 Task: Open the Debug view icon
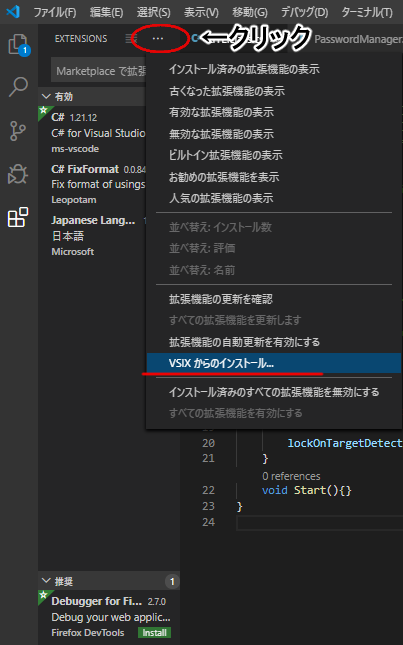[x=19, y=174]
